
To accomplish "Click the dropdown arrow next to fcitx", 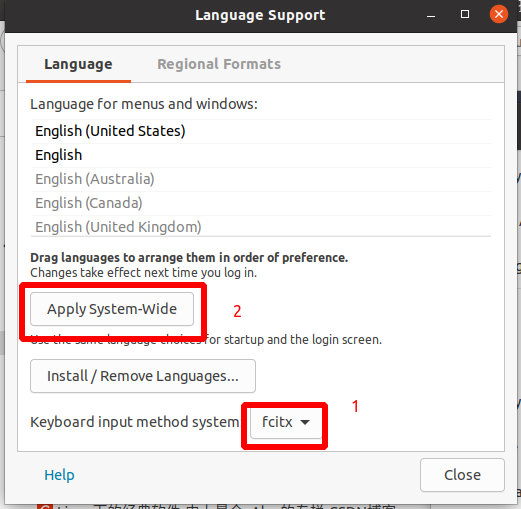I will click(305, 422).
